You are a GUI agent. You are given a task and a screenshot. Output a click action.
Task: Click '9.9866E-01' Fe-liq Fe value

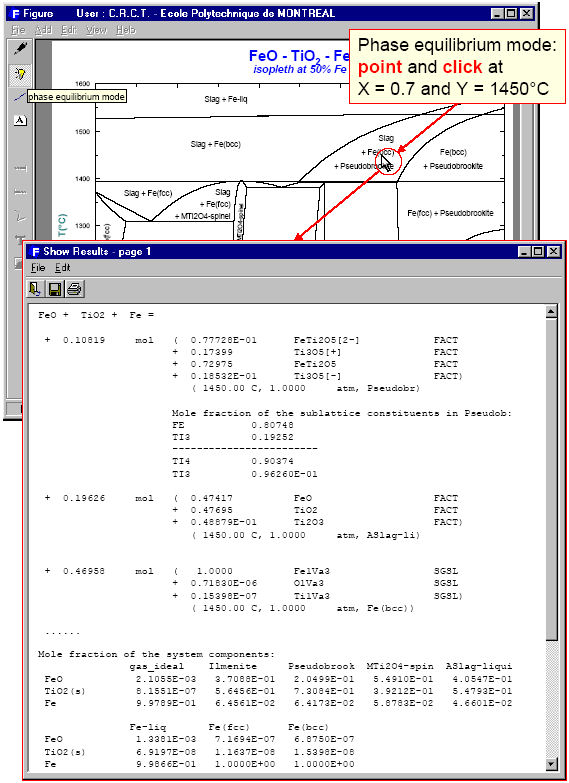[166, 764]
